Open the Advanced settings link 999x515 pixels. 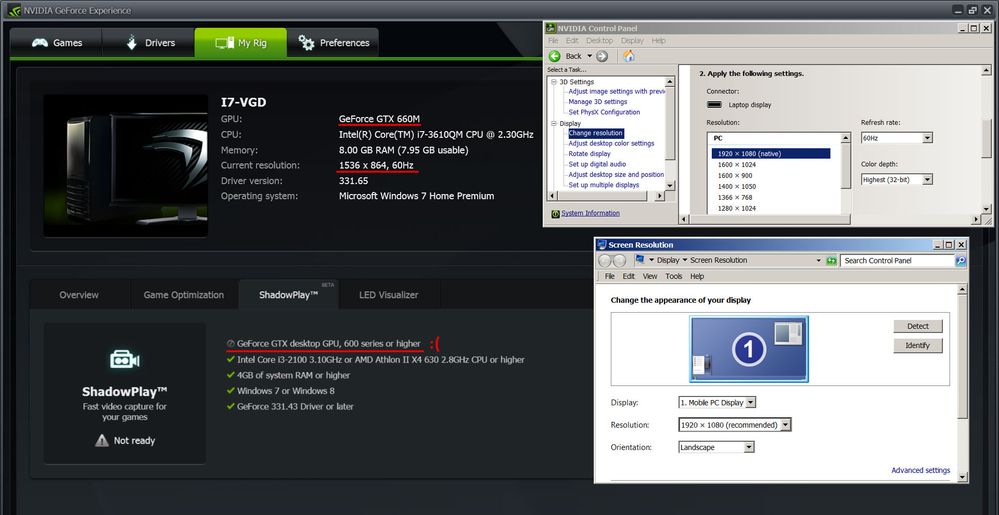point(921,470)
